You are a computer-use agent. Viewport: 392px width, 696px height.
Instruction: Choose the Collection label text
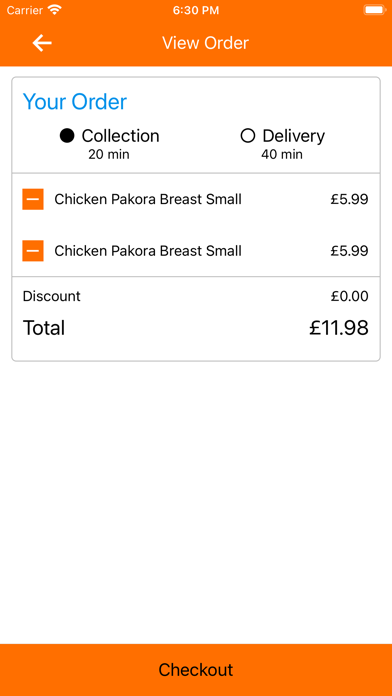pos(120,136)
